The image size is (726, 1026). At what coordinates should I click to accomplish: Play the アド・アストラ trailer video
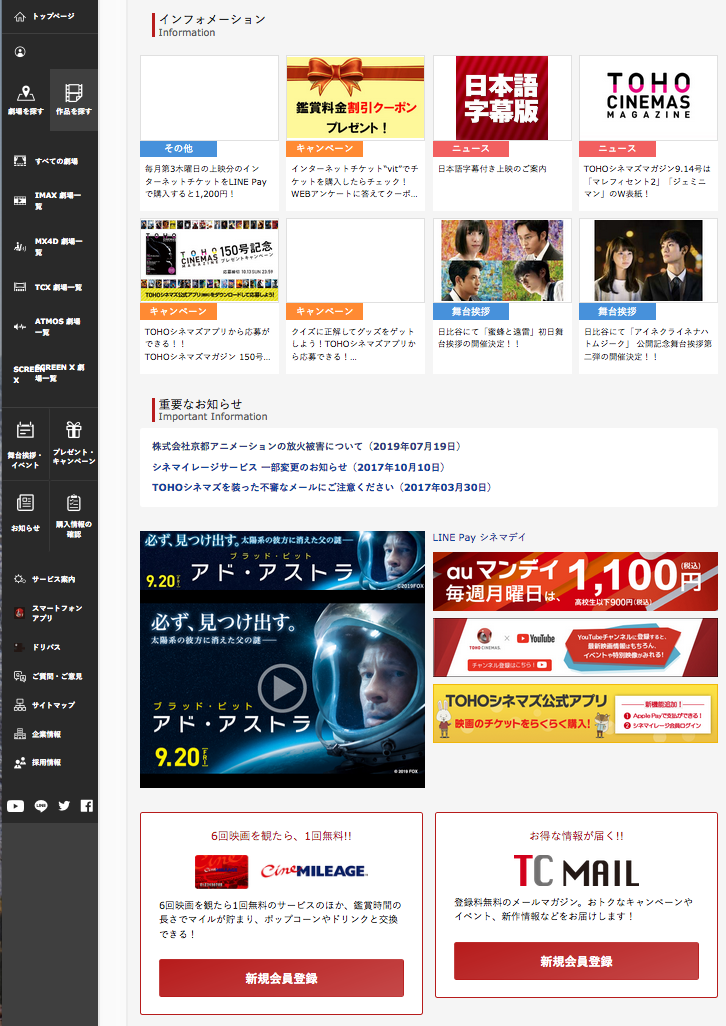tap(282, 688)
